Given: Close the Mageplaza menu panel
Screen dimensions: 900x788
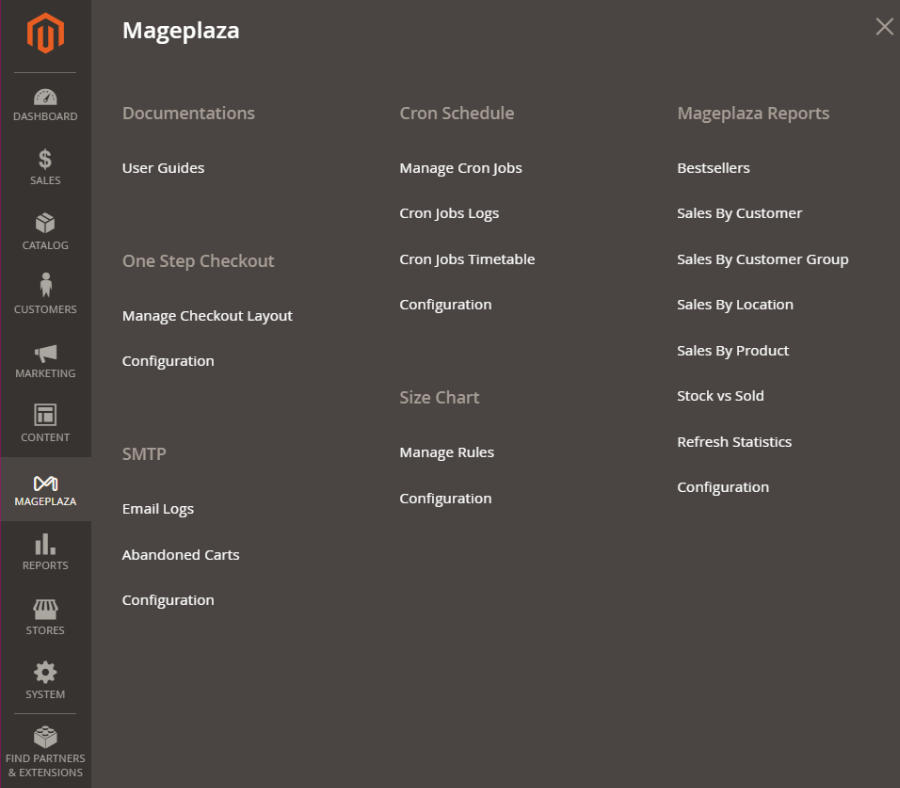Looking at the screenshot, I should 884,27.
